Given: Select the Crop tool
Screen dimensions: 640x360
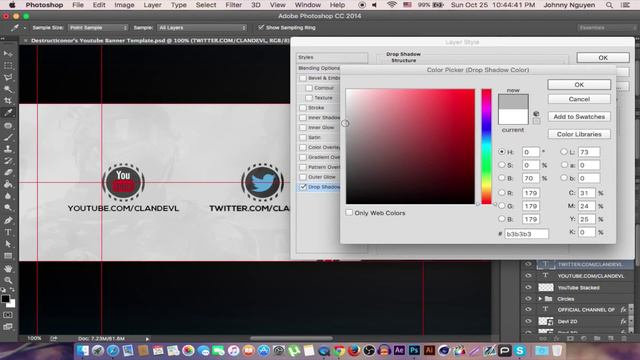Looking at the screenshot, I should [8, 101].
